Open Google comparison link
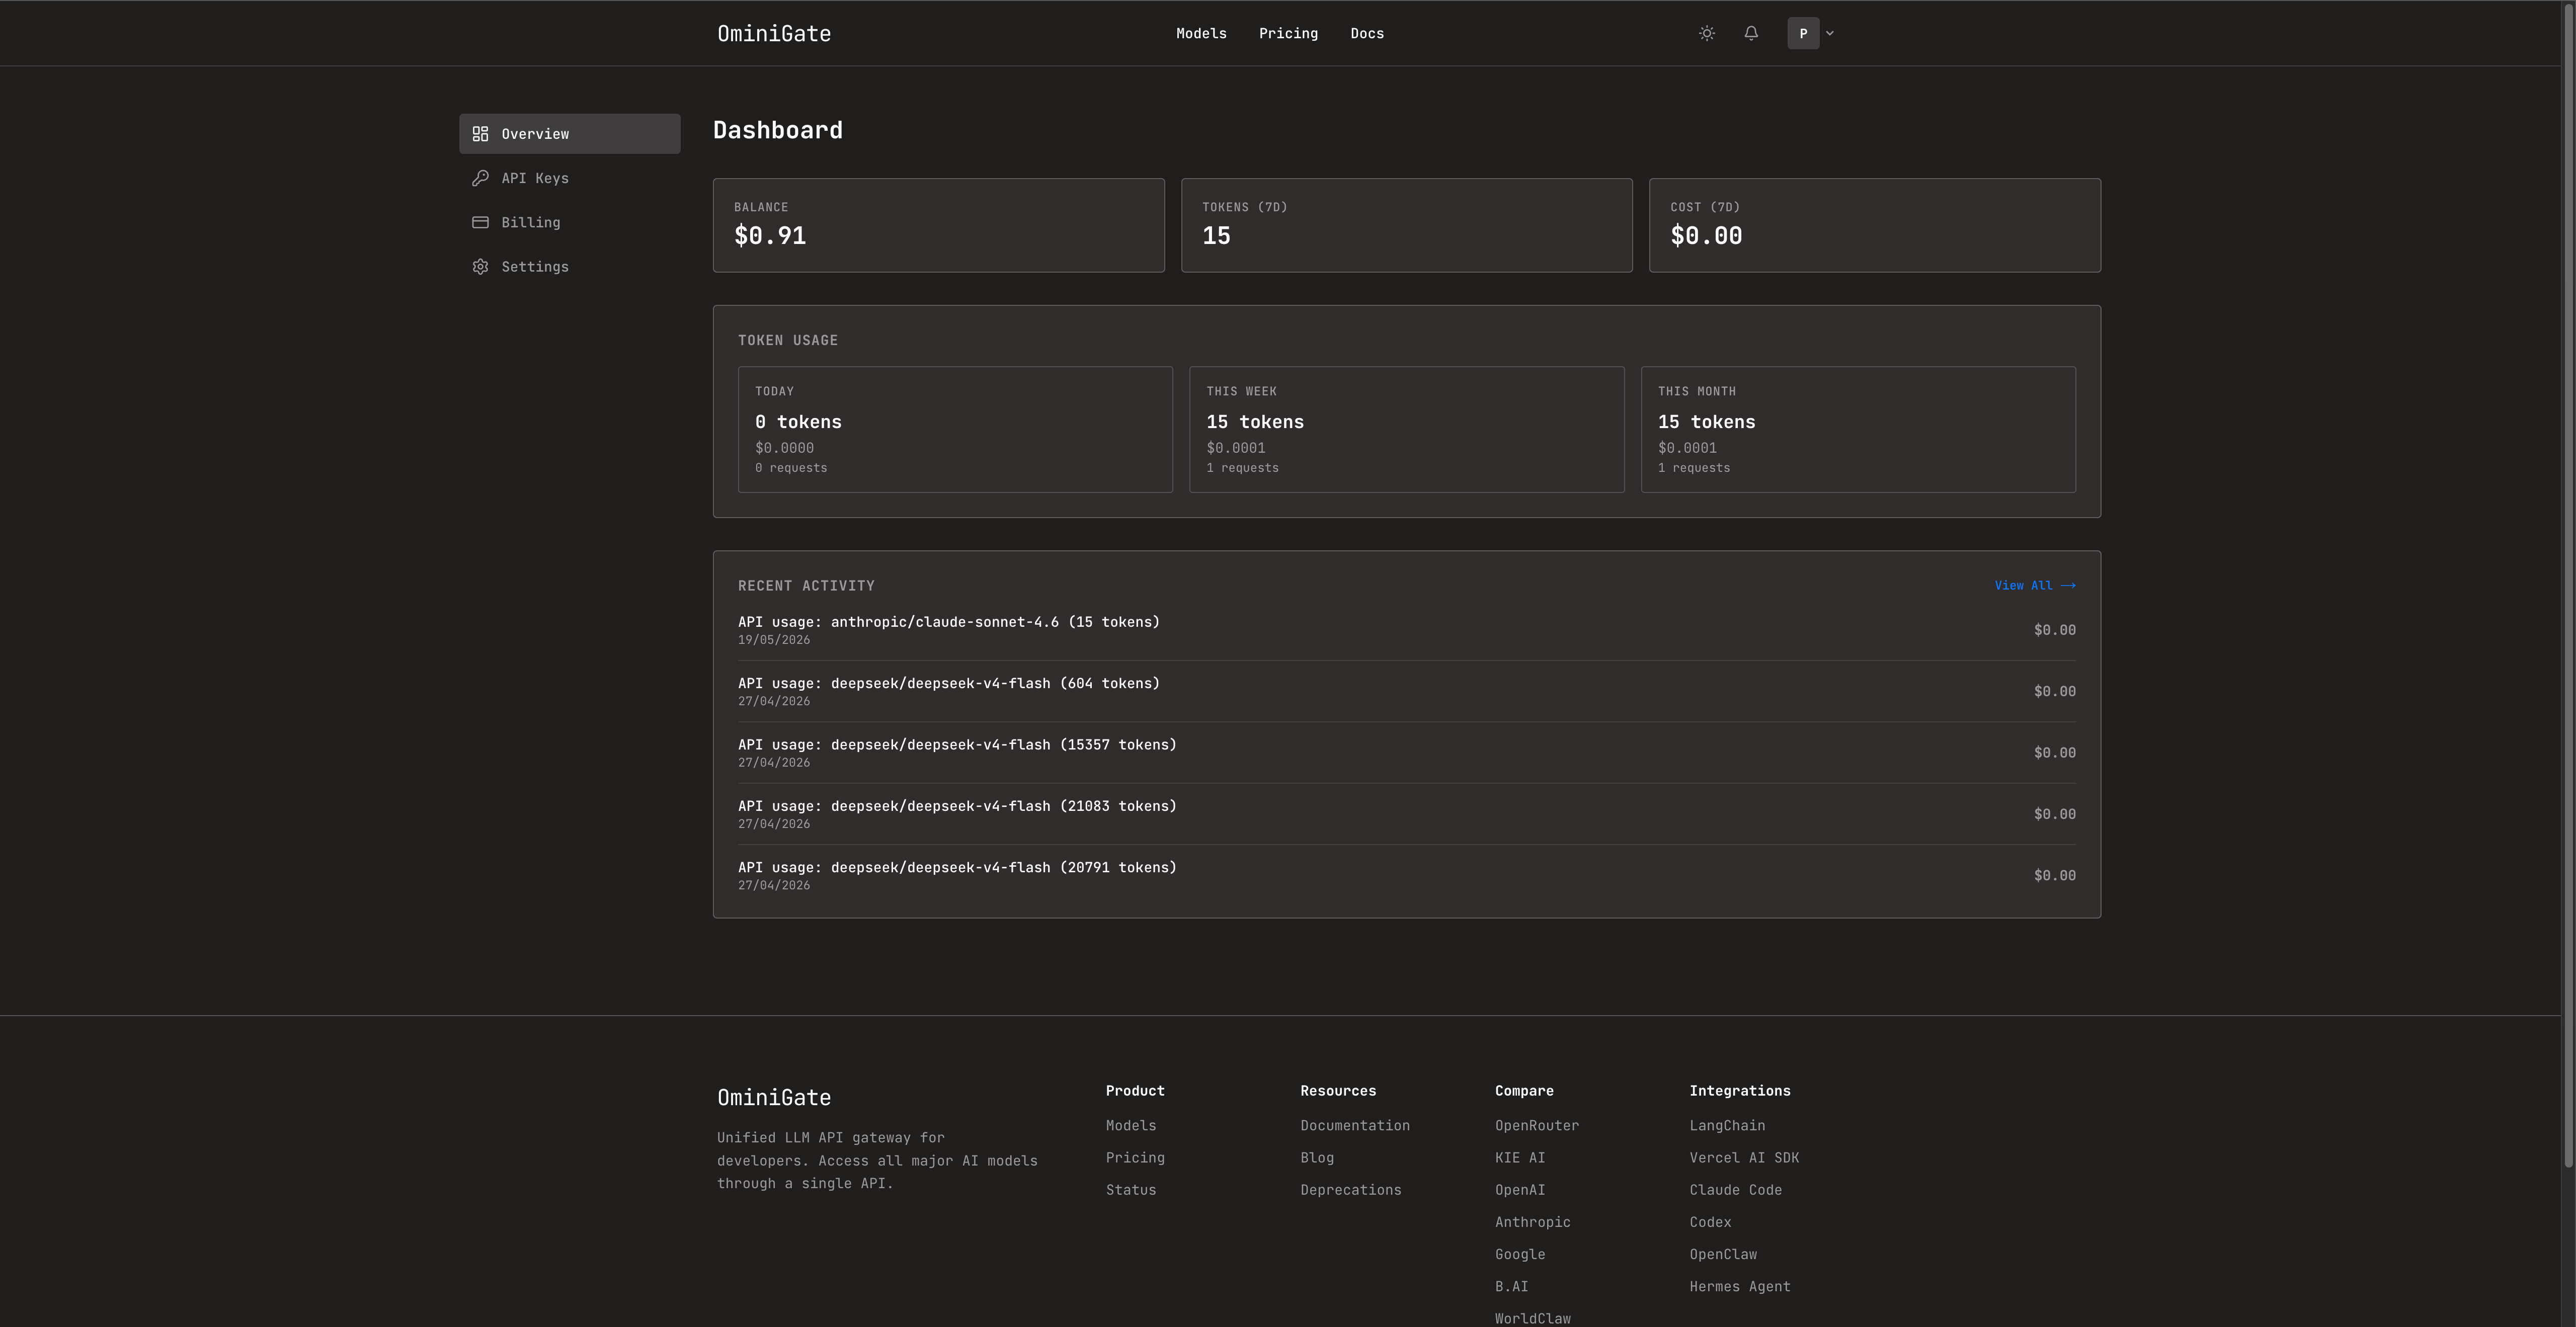 (x=1520, y=1254)
